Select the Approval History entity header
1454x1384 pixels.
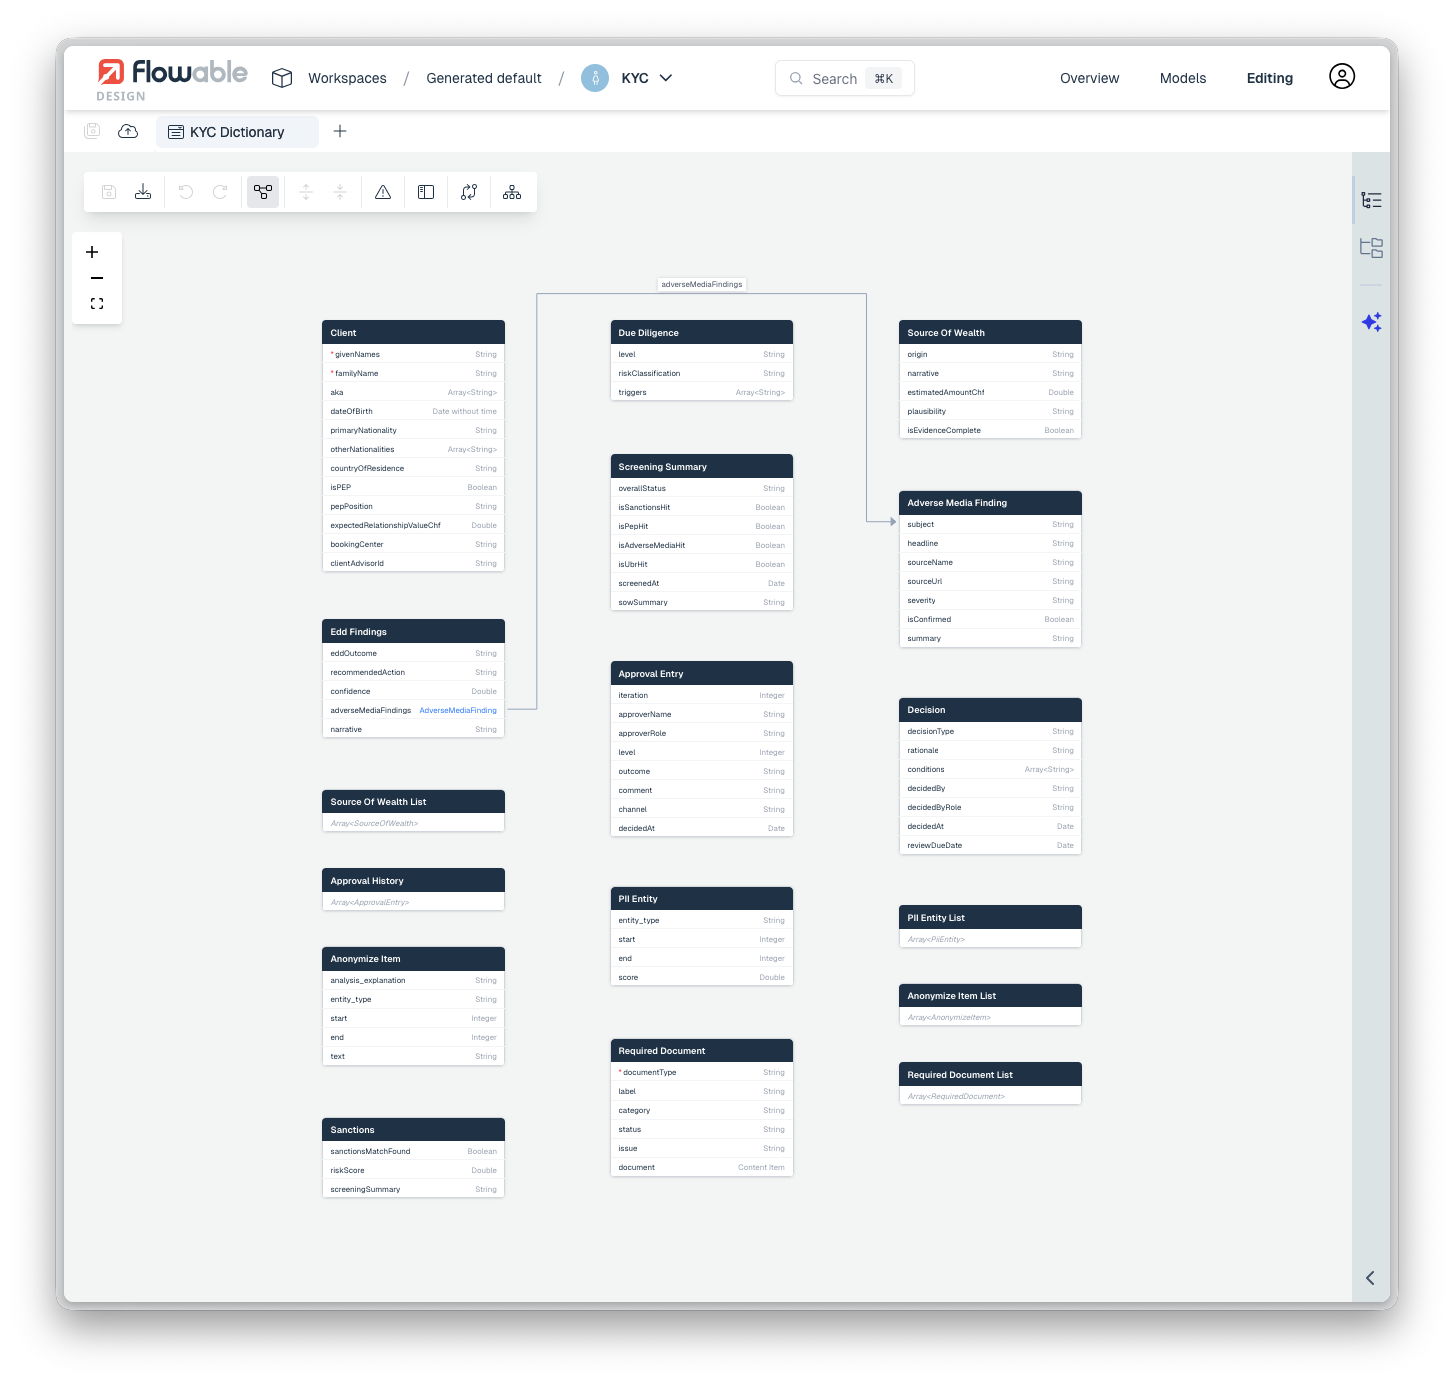tap(413, 881)
